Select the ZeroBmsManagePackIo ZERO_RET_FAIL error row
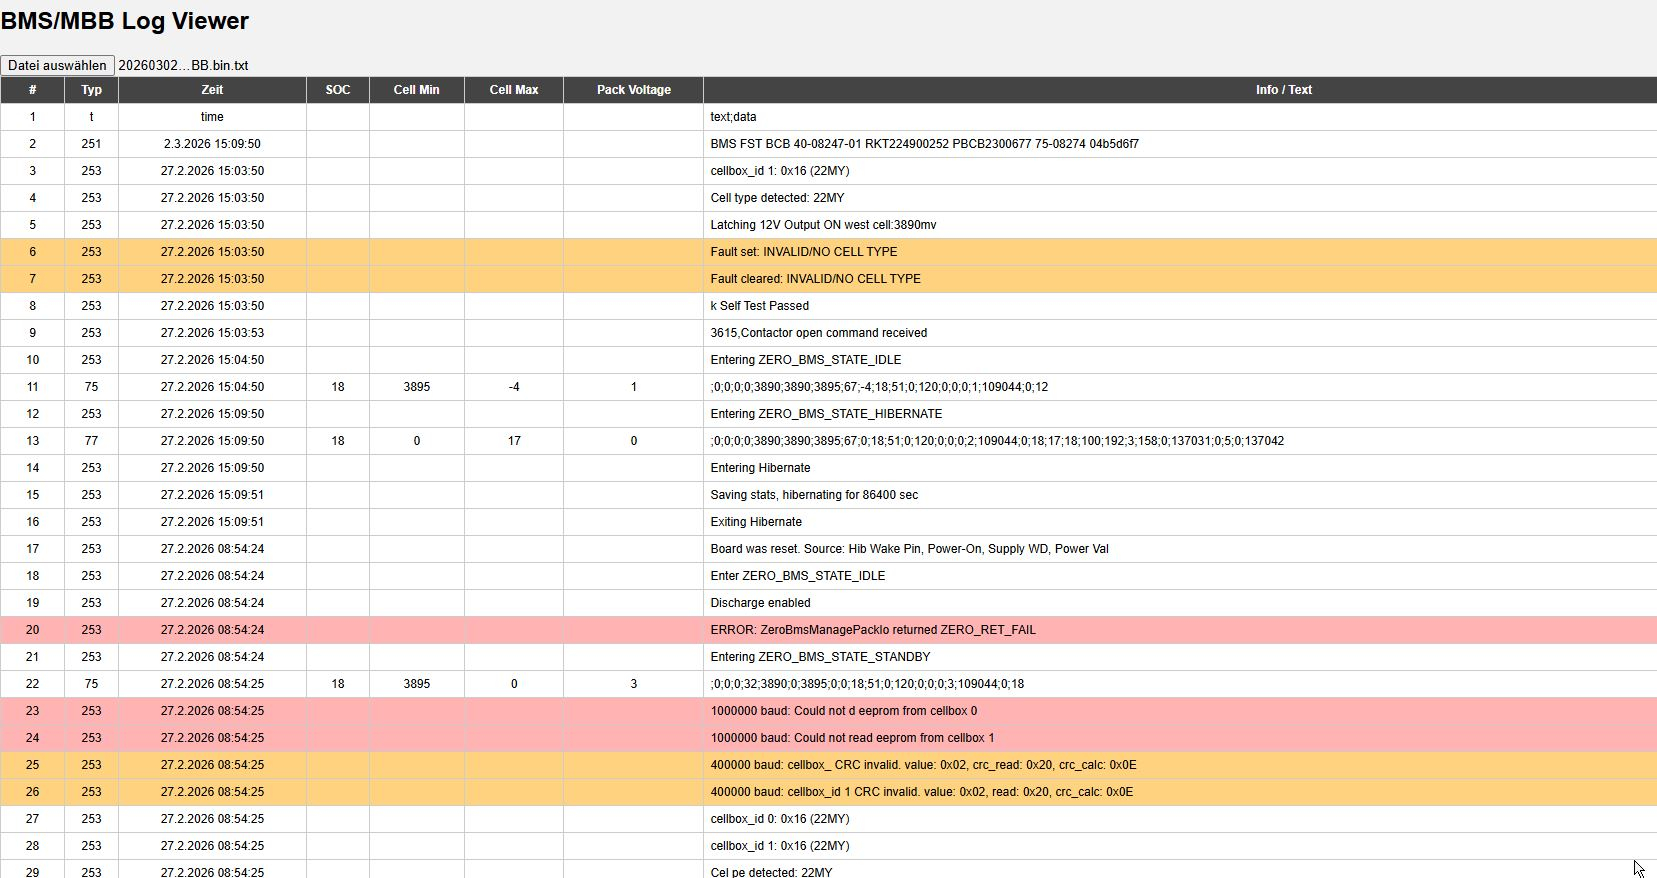Screen dimensions: 1657x878 [872, 630]
